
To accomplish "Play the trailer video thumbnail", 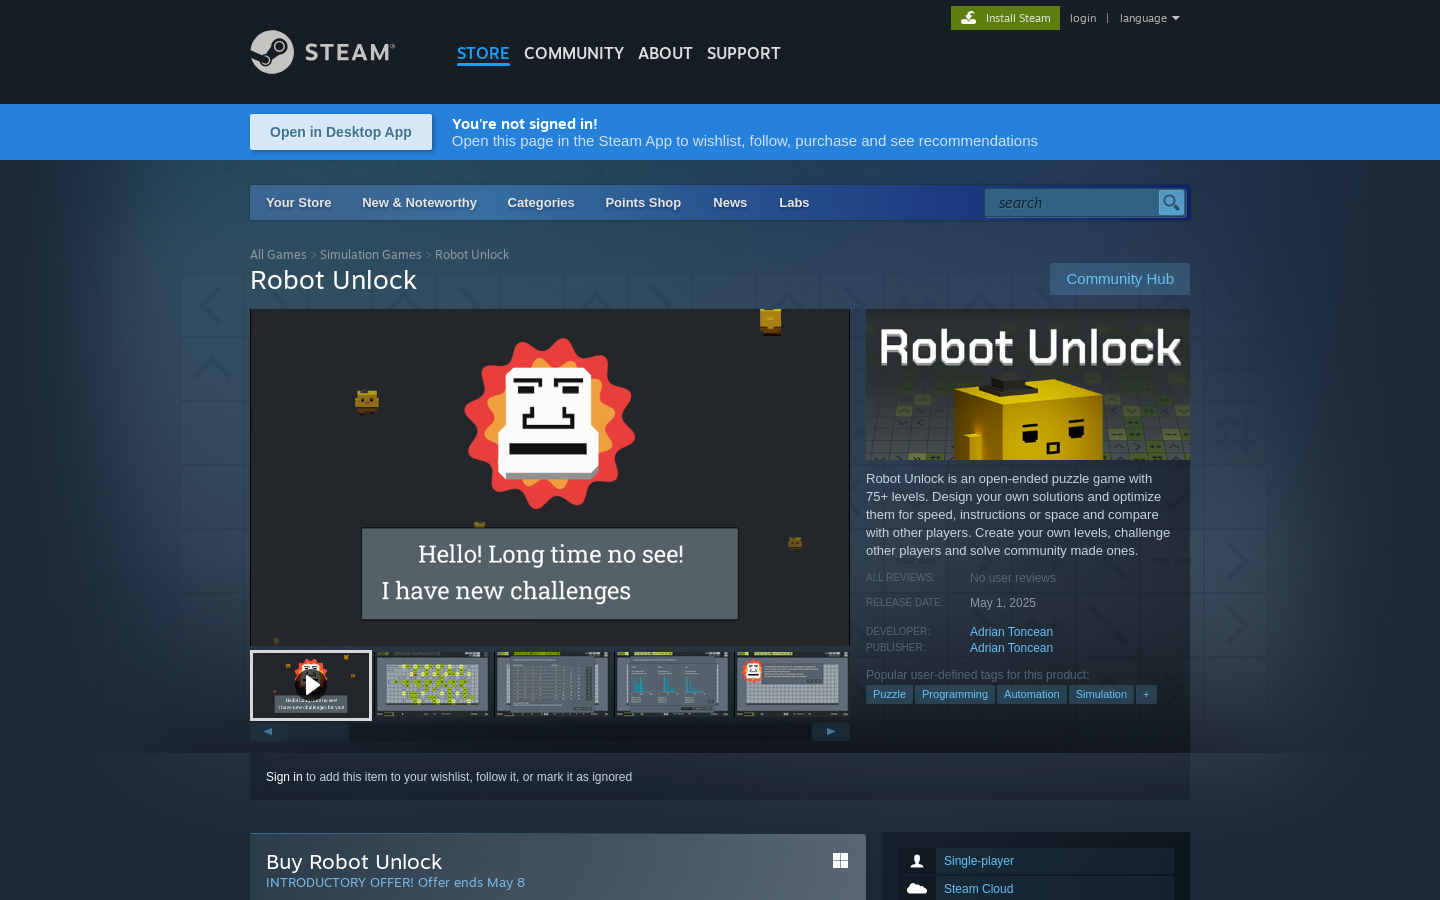I will [311, 685].
